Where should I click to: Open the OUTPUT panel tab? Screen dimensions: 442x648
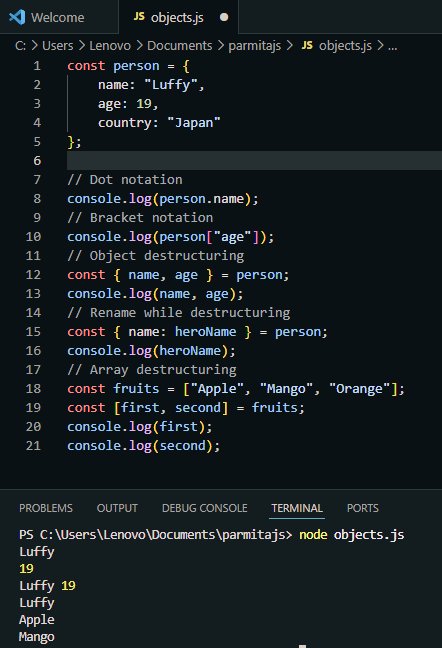[x=117, y=508]
